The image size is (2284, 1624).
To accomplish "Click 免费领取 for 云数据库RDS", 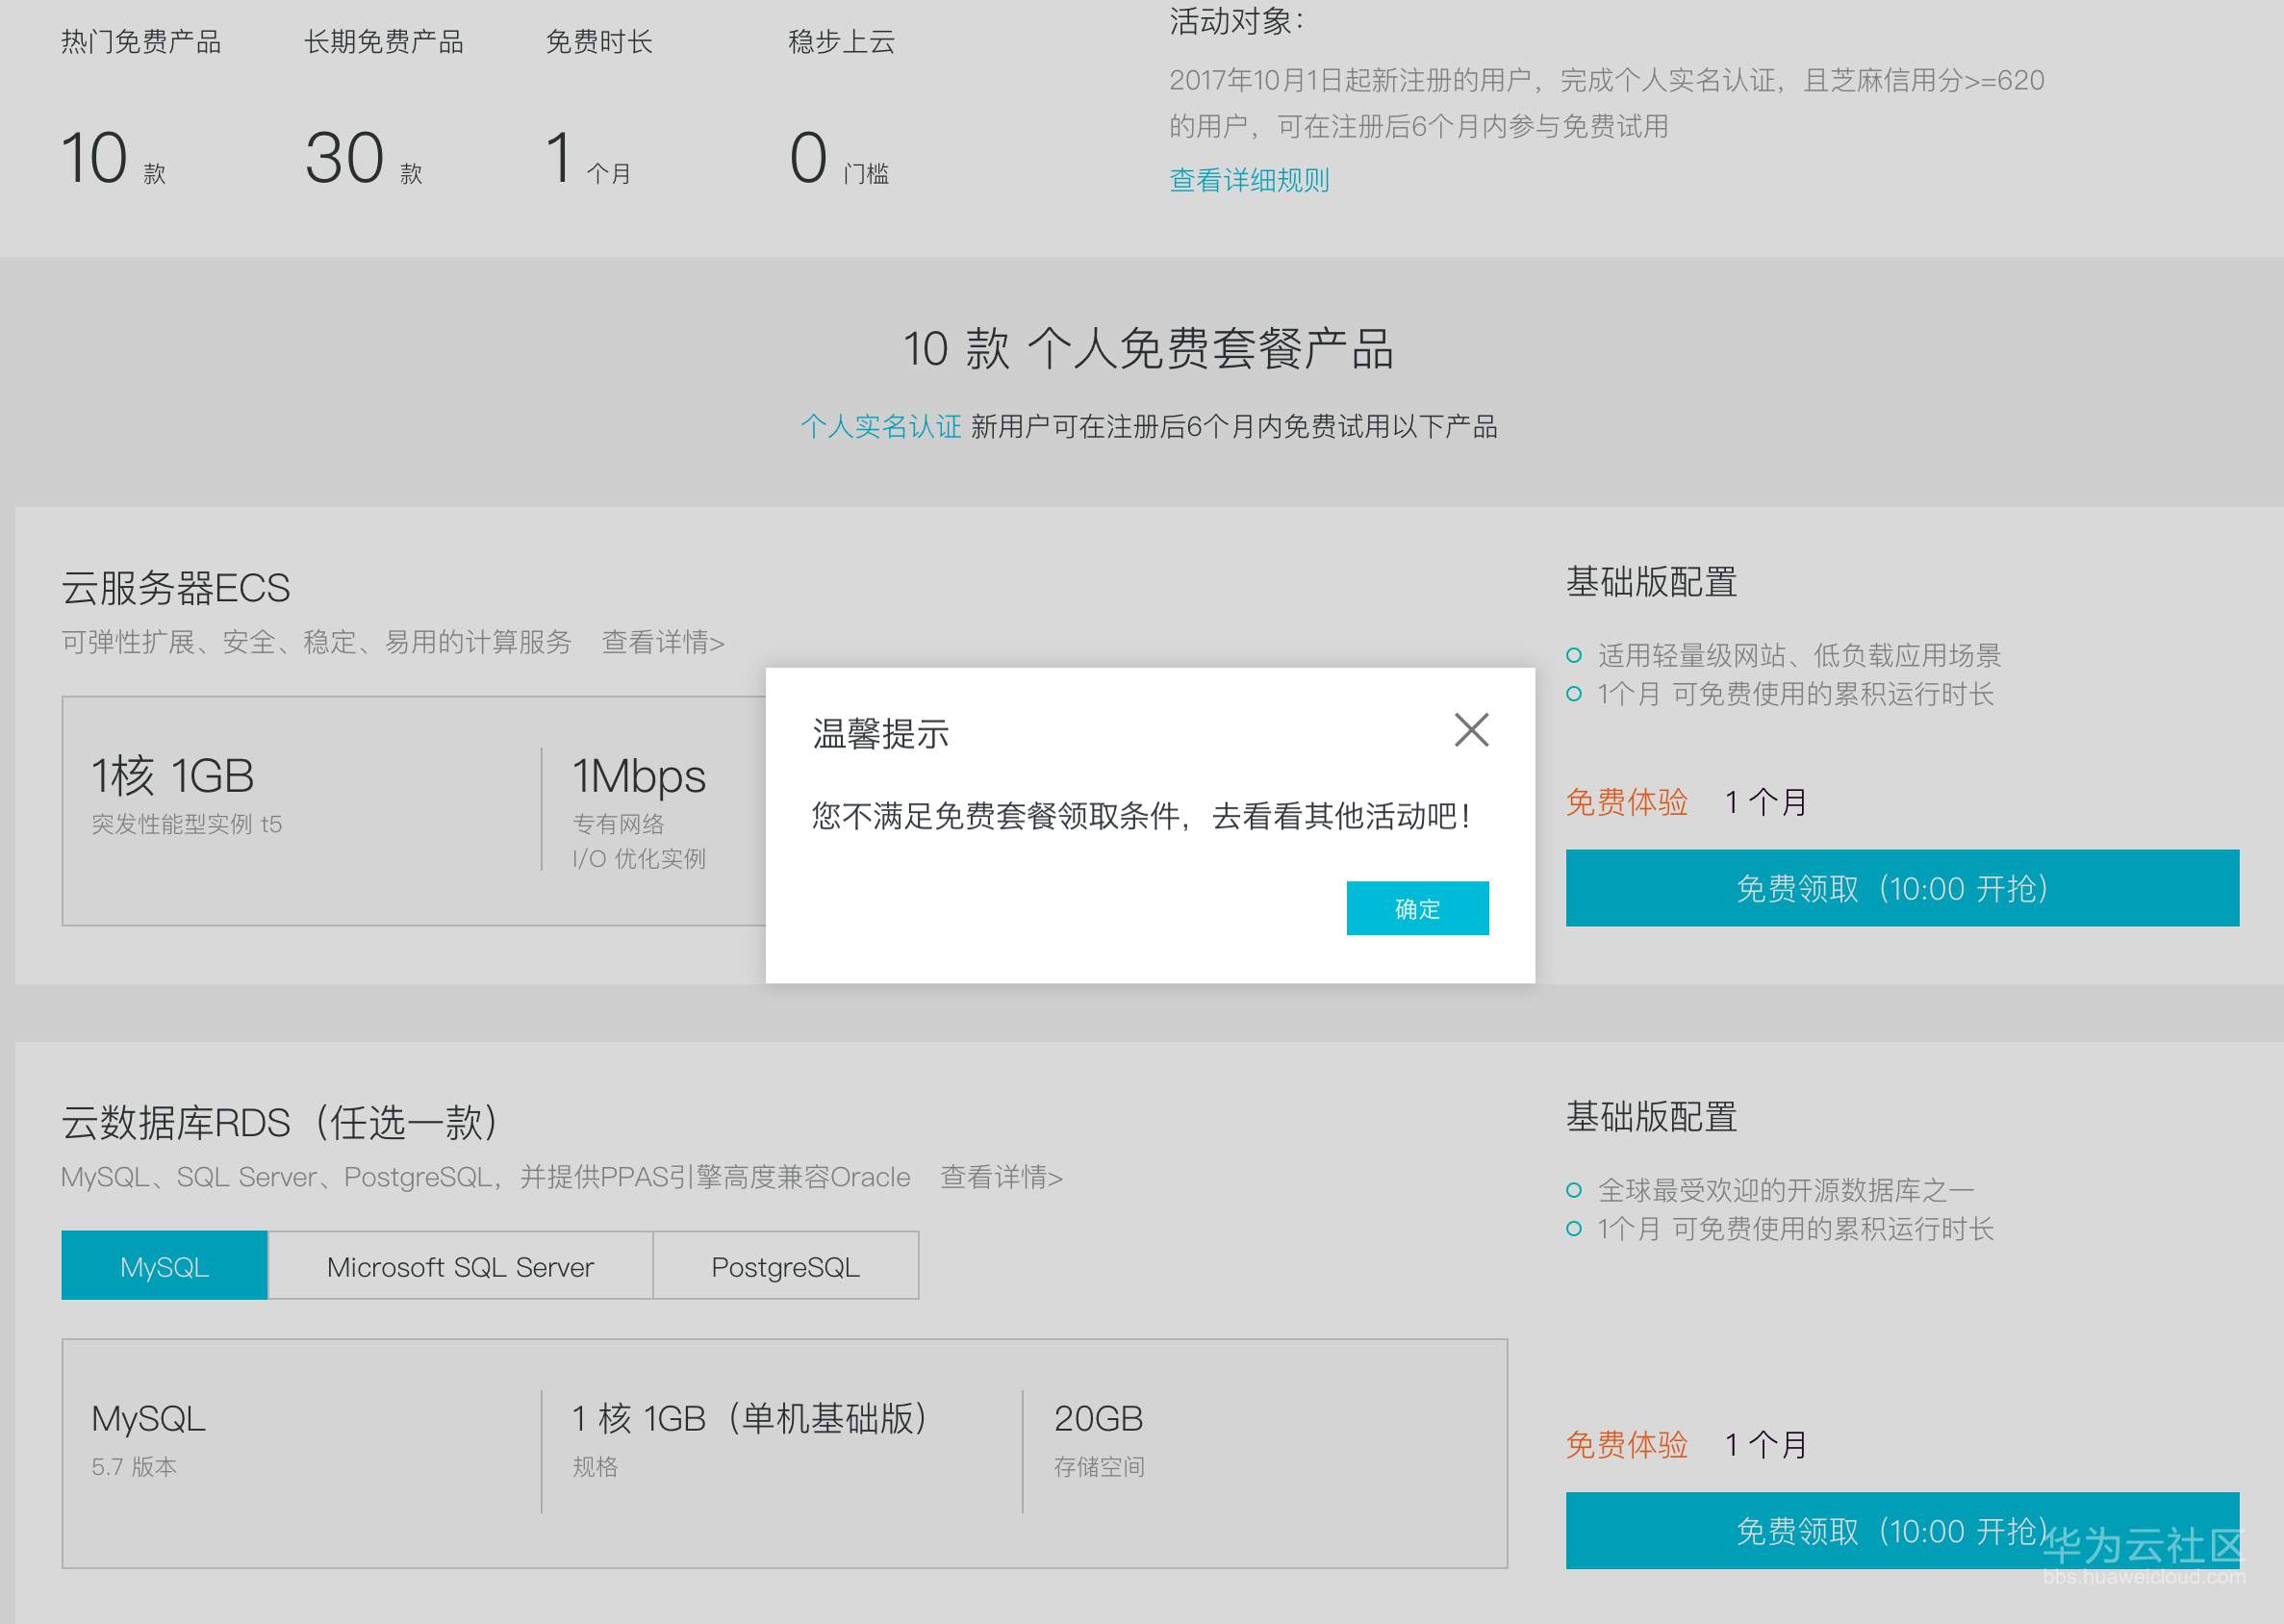I will click(1902, 1530).
